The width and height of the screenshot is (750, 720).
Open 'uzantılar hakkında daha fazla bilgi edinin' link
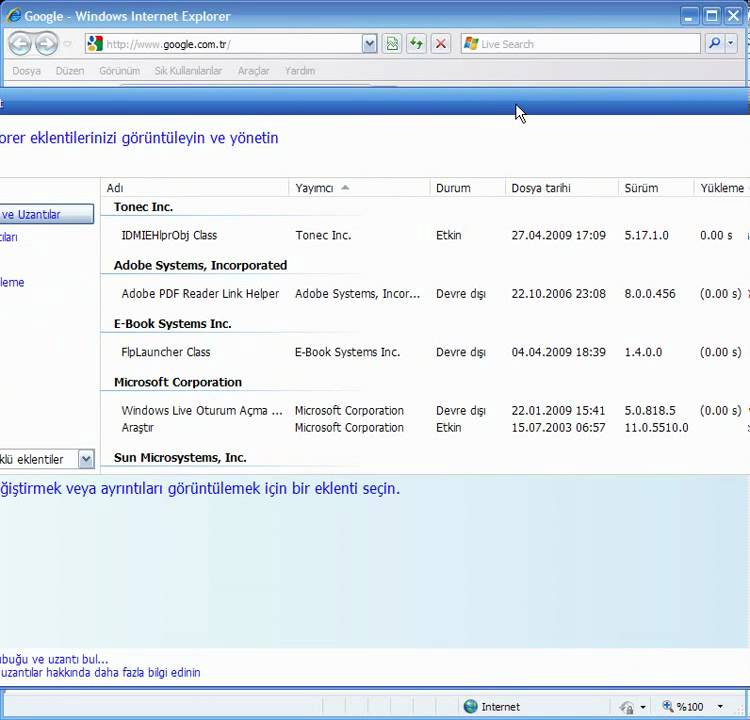tap(100, 673)
